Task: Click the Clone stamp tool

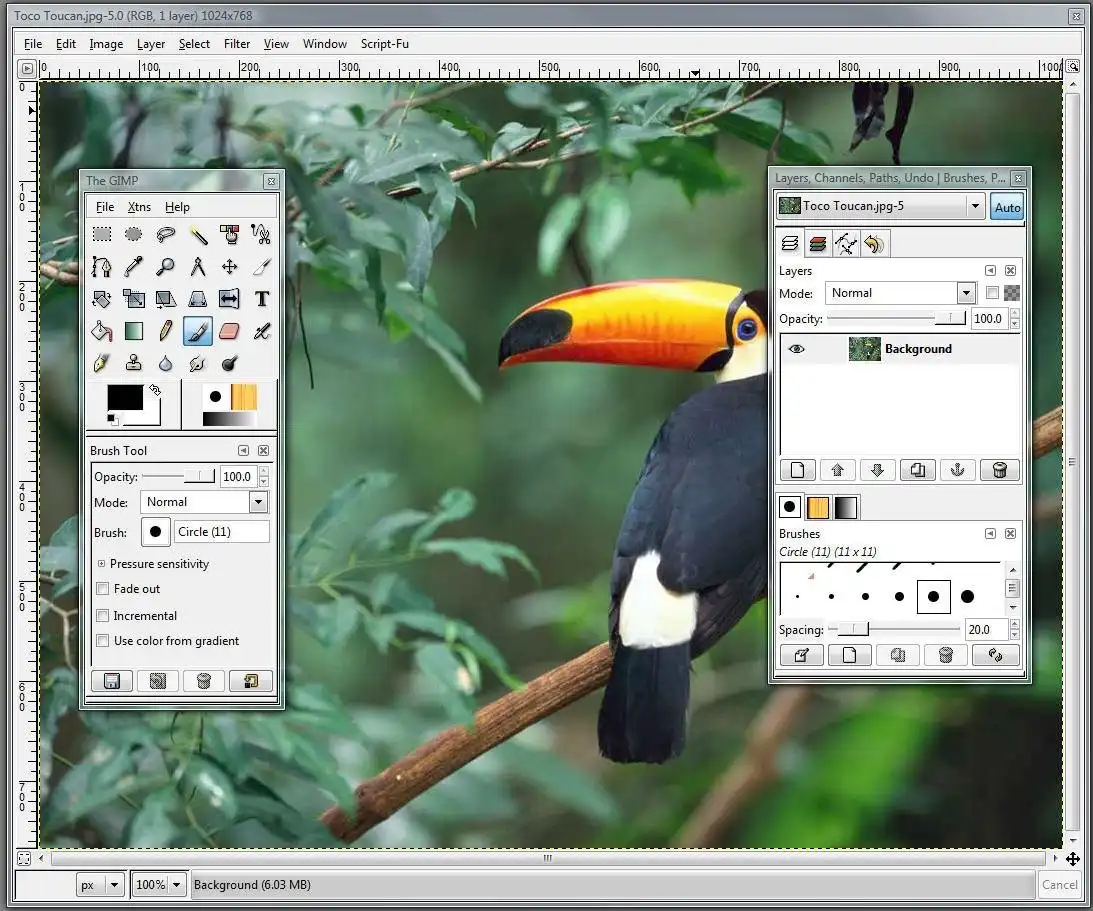Action: (134, 363)
